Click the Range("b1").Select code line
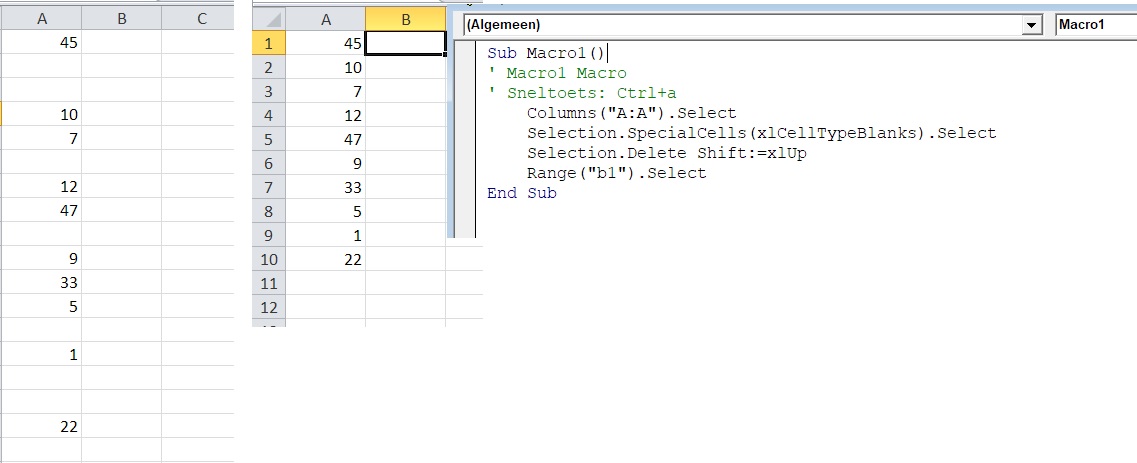 616,173
